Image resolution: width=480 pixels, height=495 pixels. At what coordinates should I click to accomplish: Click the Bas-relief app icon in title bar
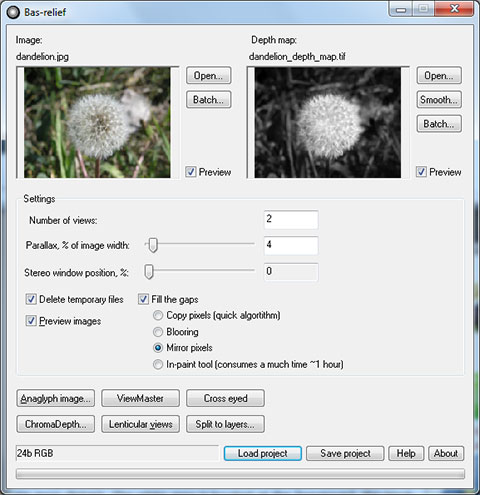13,12
